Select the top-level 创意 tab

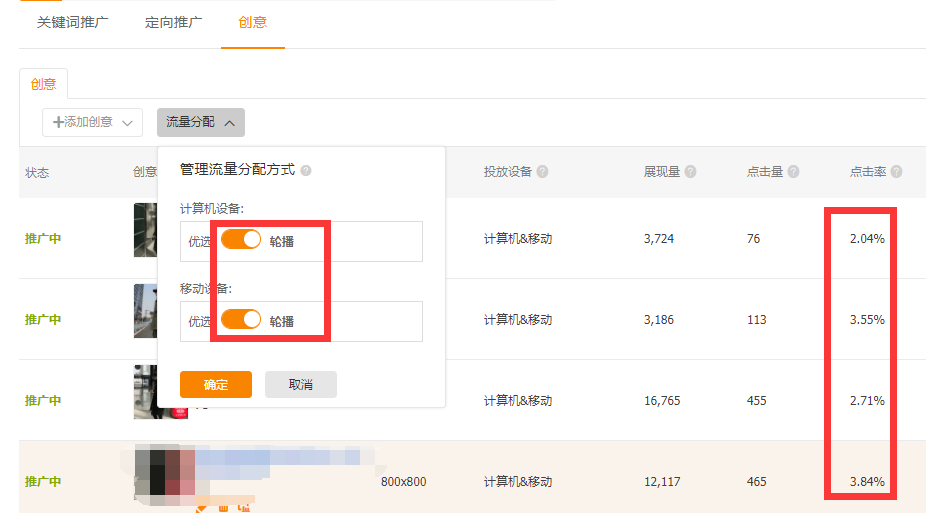click(252, 22)
